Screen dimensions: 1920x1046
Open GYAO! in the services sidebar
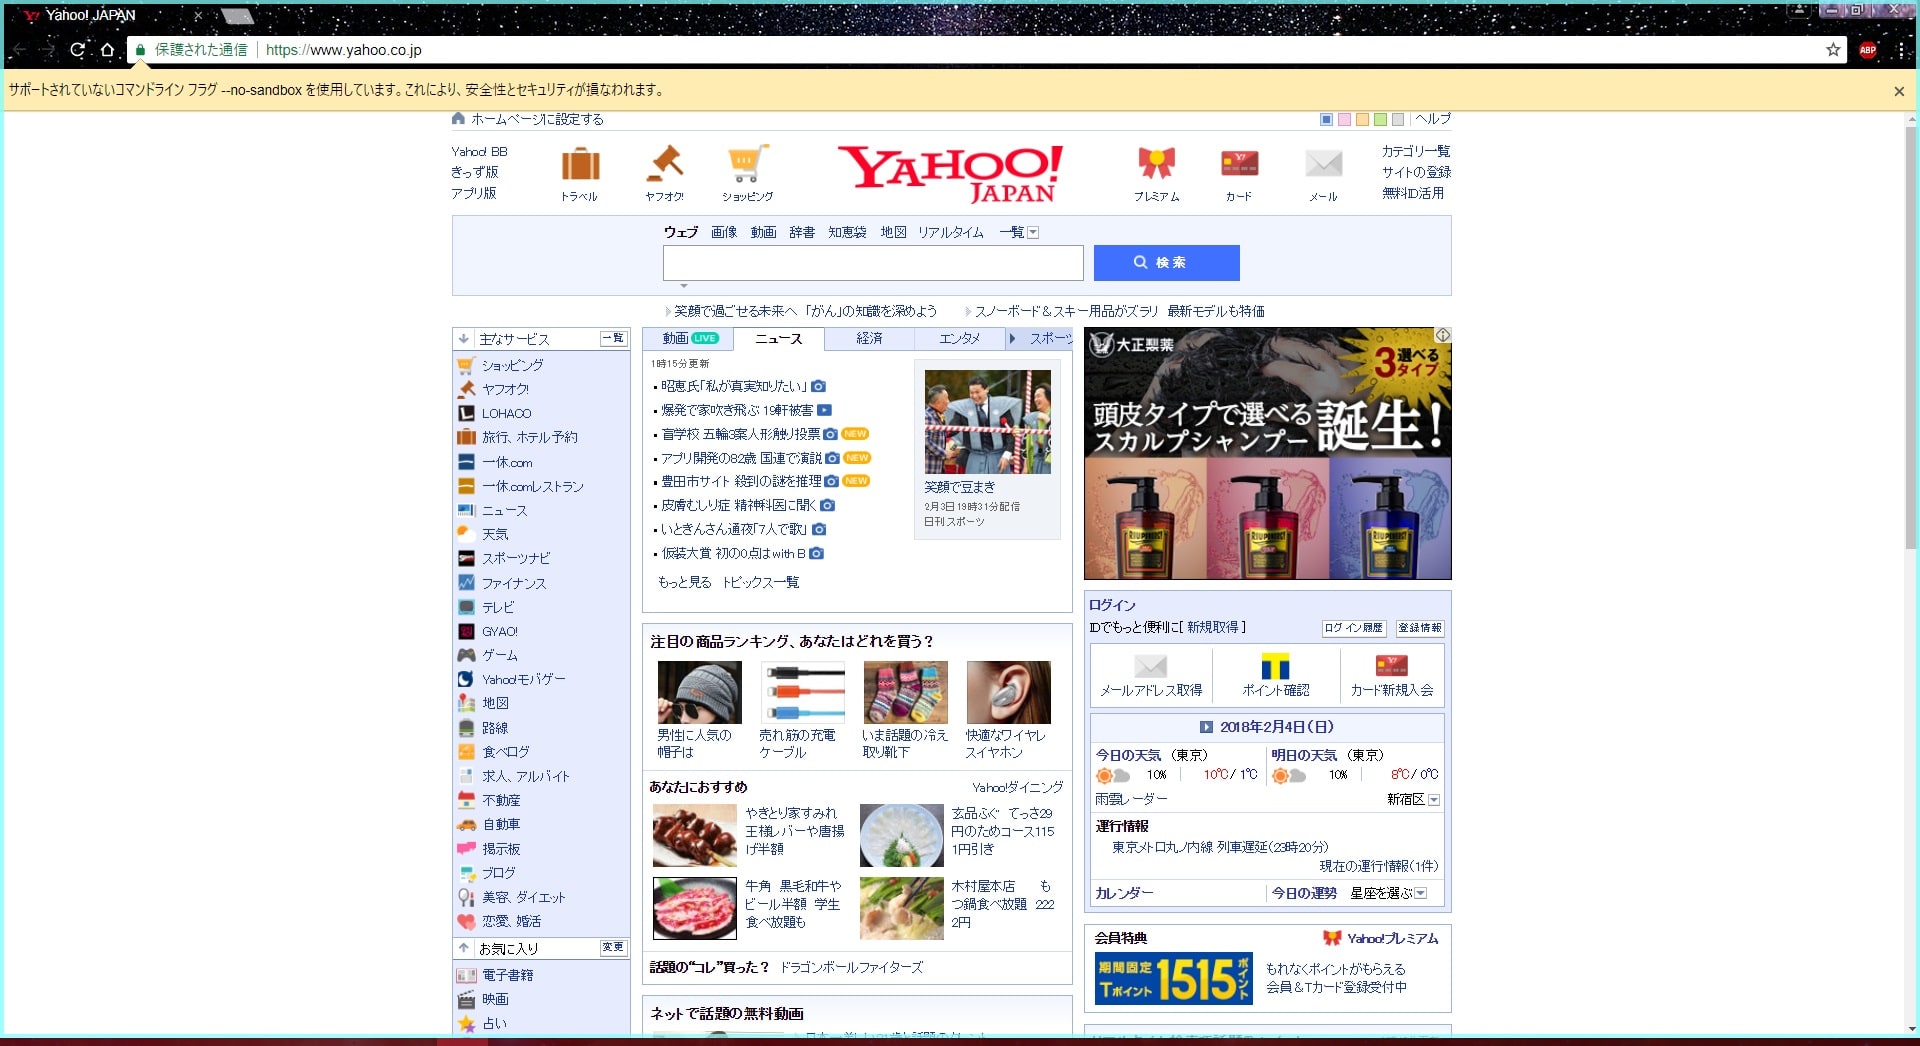(499, 632)
